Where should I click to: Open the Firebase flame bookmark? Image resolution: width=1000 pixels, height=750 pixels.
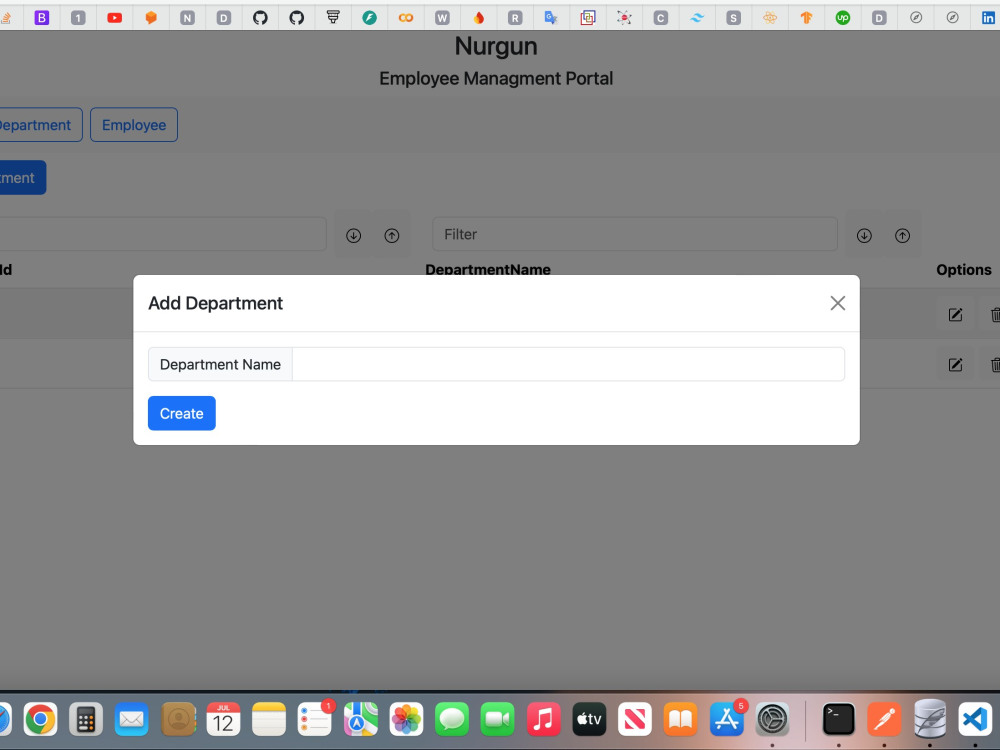click(x=478, y=18)
